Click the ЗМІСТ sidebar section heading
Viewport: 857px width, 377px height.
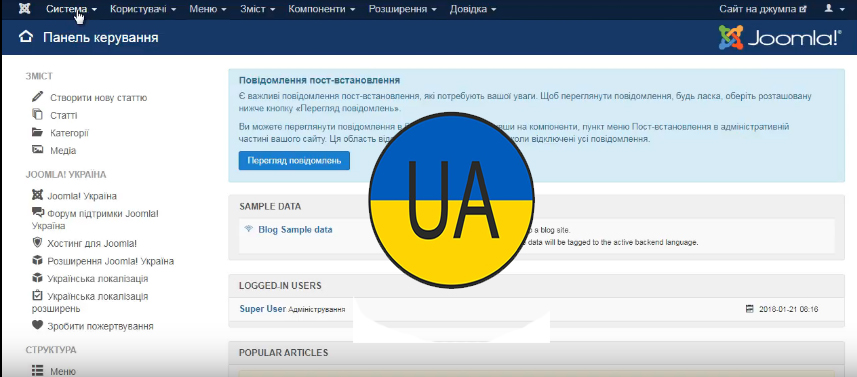pos(39,76)
